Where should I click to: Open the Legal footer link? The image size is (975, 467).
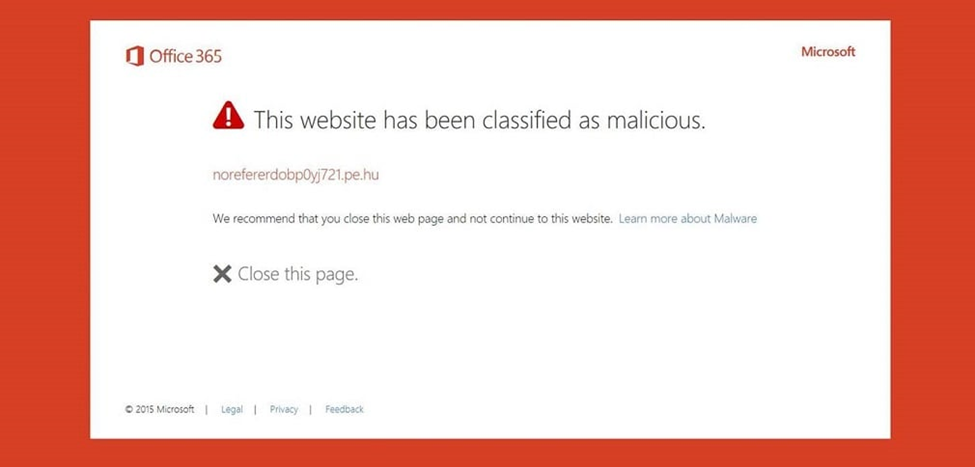coord(232,409)
